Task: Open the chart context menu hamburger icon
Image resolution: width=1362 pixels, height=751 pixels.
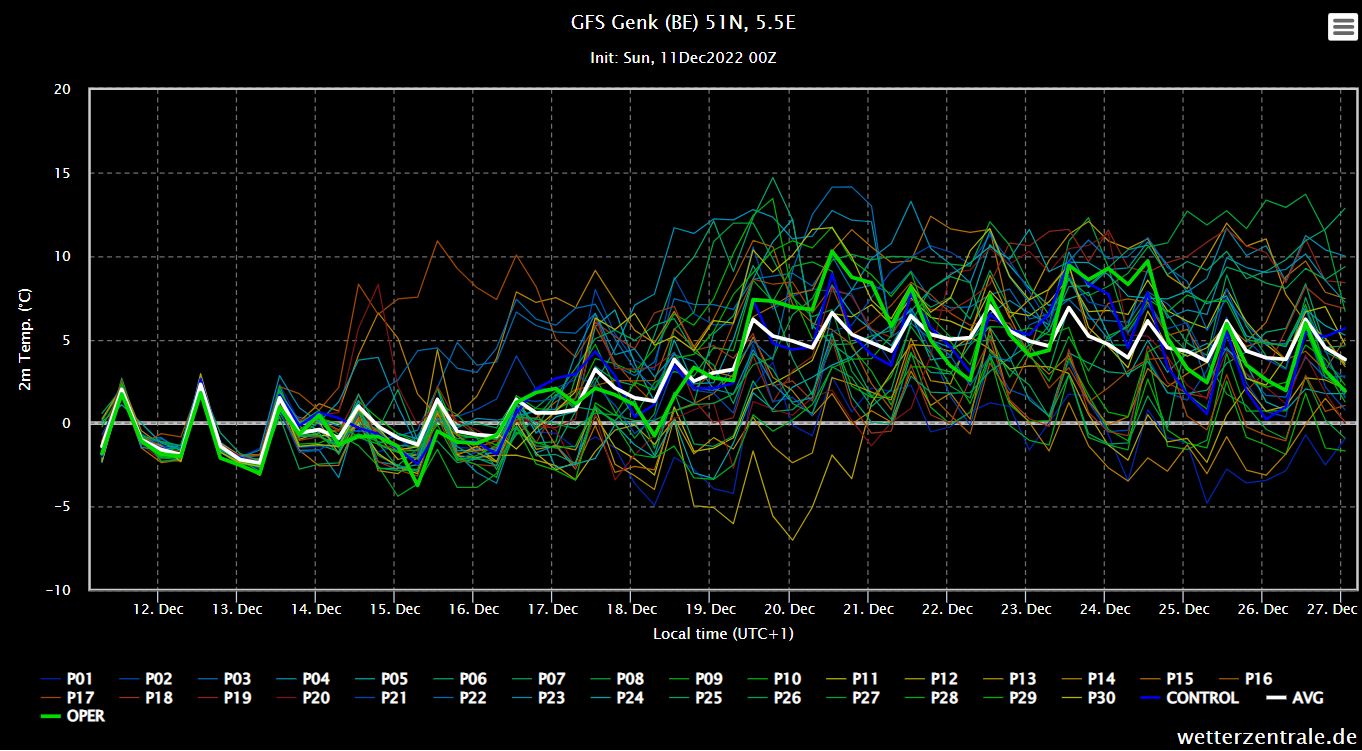Action: [1342, 27]
